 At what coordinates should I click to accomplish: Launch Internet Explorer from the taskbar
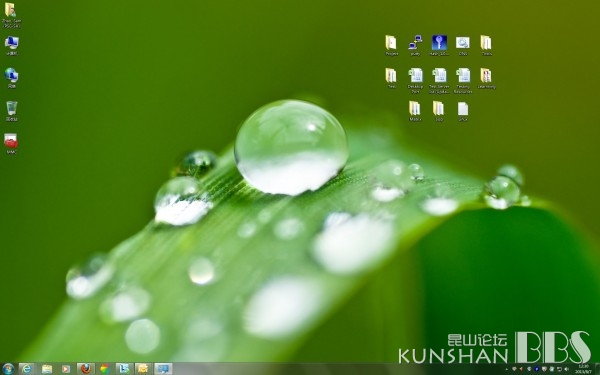click(27, 369)
